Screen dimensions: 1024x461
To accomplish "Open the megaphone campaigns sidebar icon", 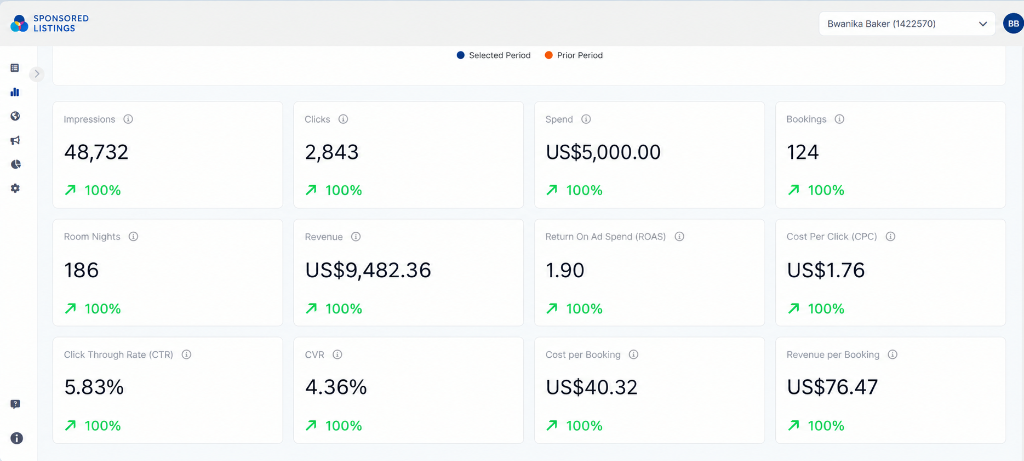I will coord(15,140).
